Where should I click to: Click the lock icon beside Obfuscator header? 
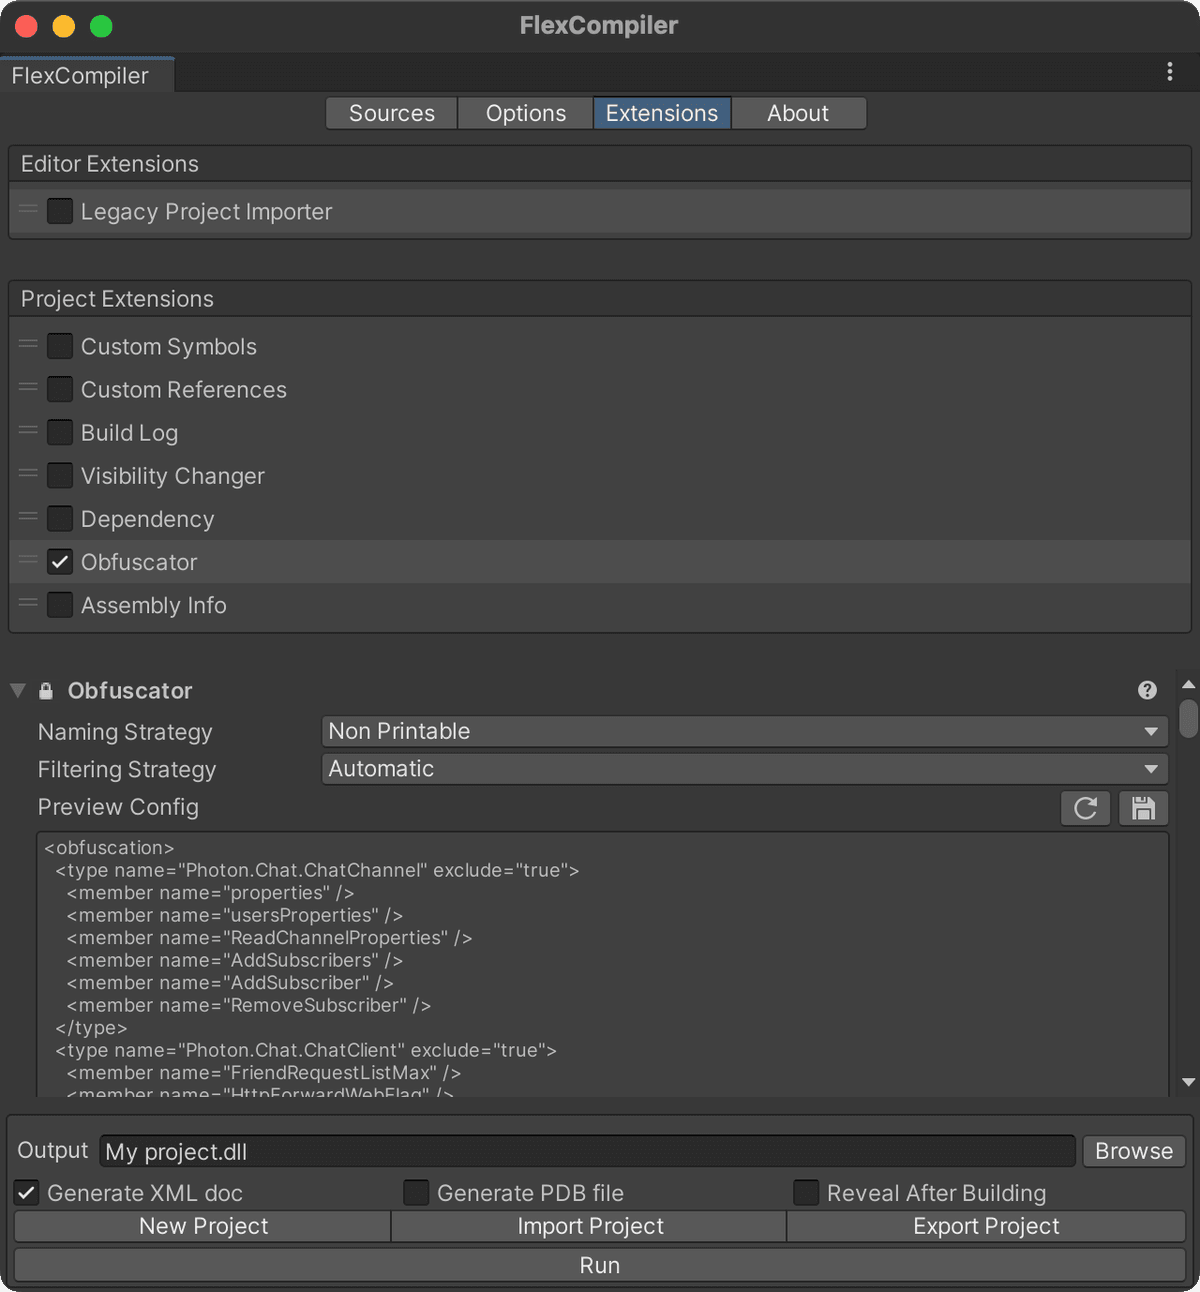pyautogui.click(x=46, y=691)
